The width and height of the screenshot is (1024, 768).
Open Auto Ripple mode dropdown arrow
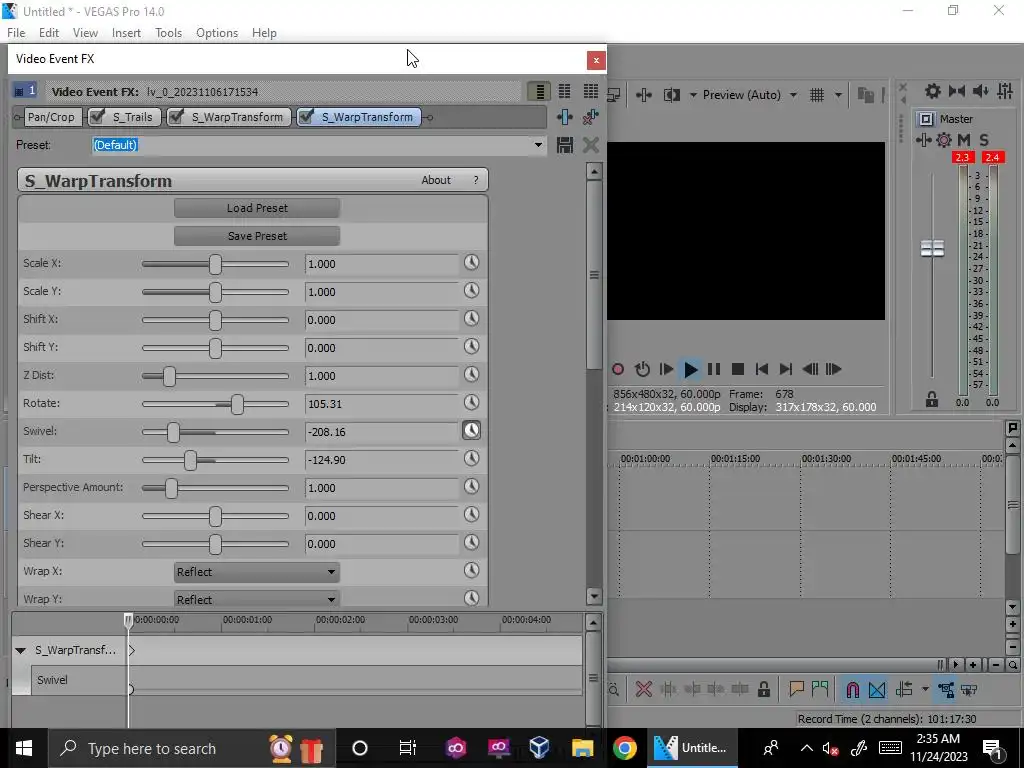click(925, 689)
